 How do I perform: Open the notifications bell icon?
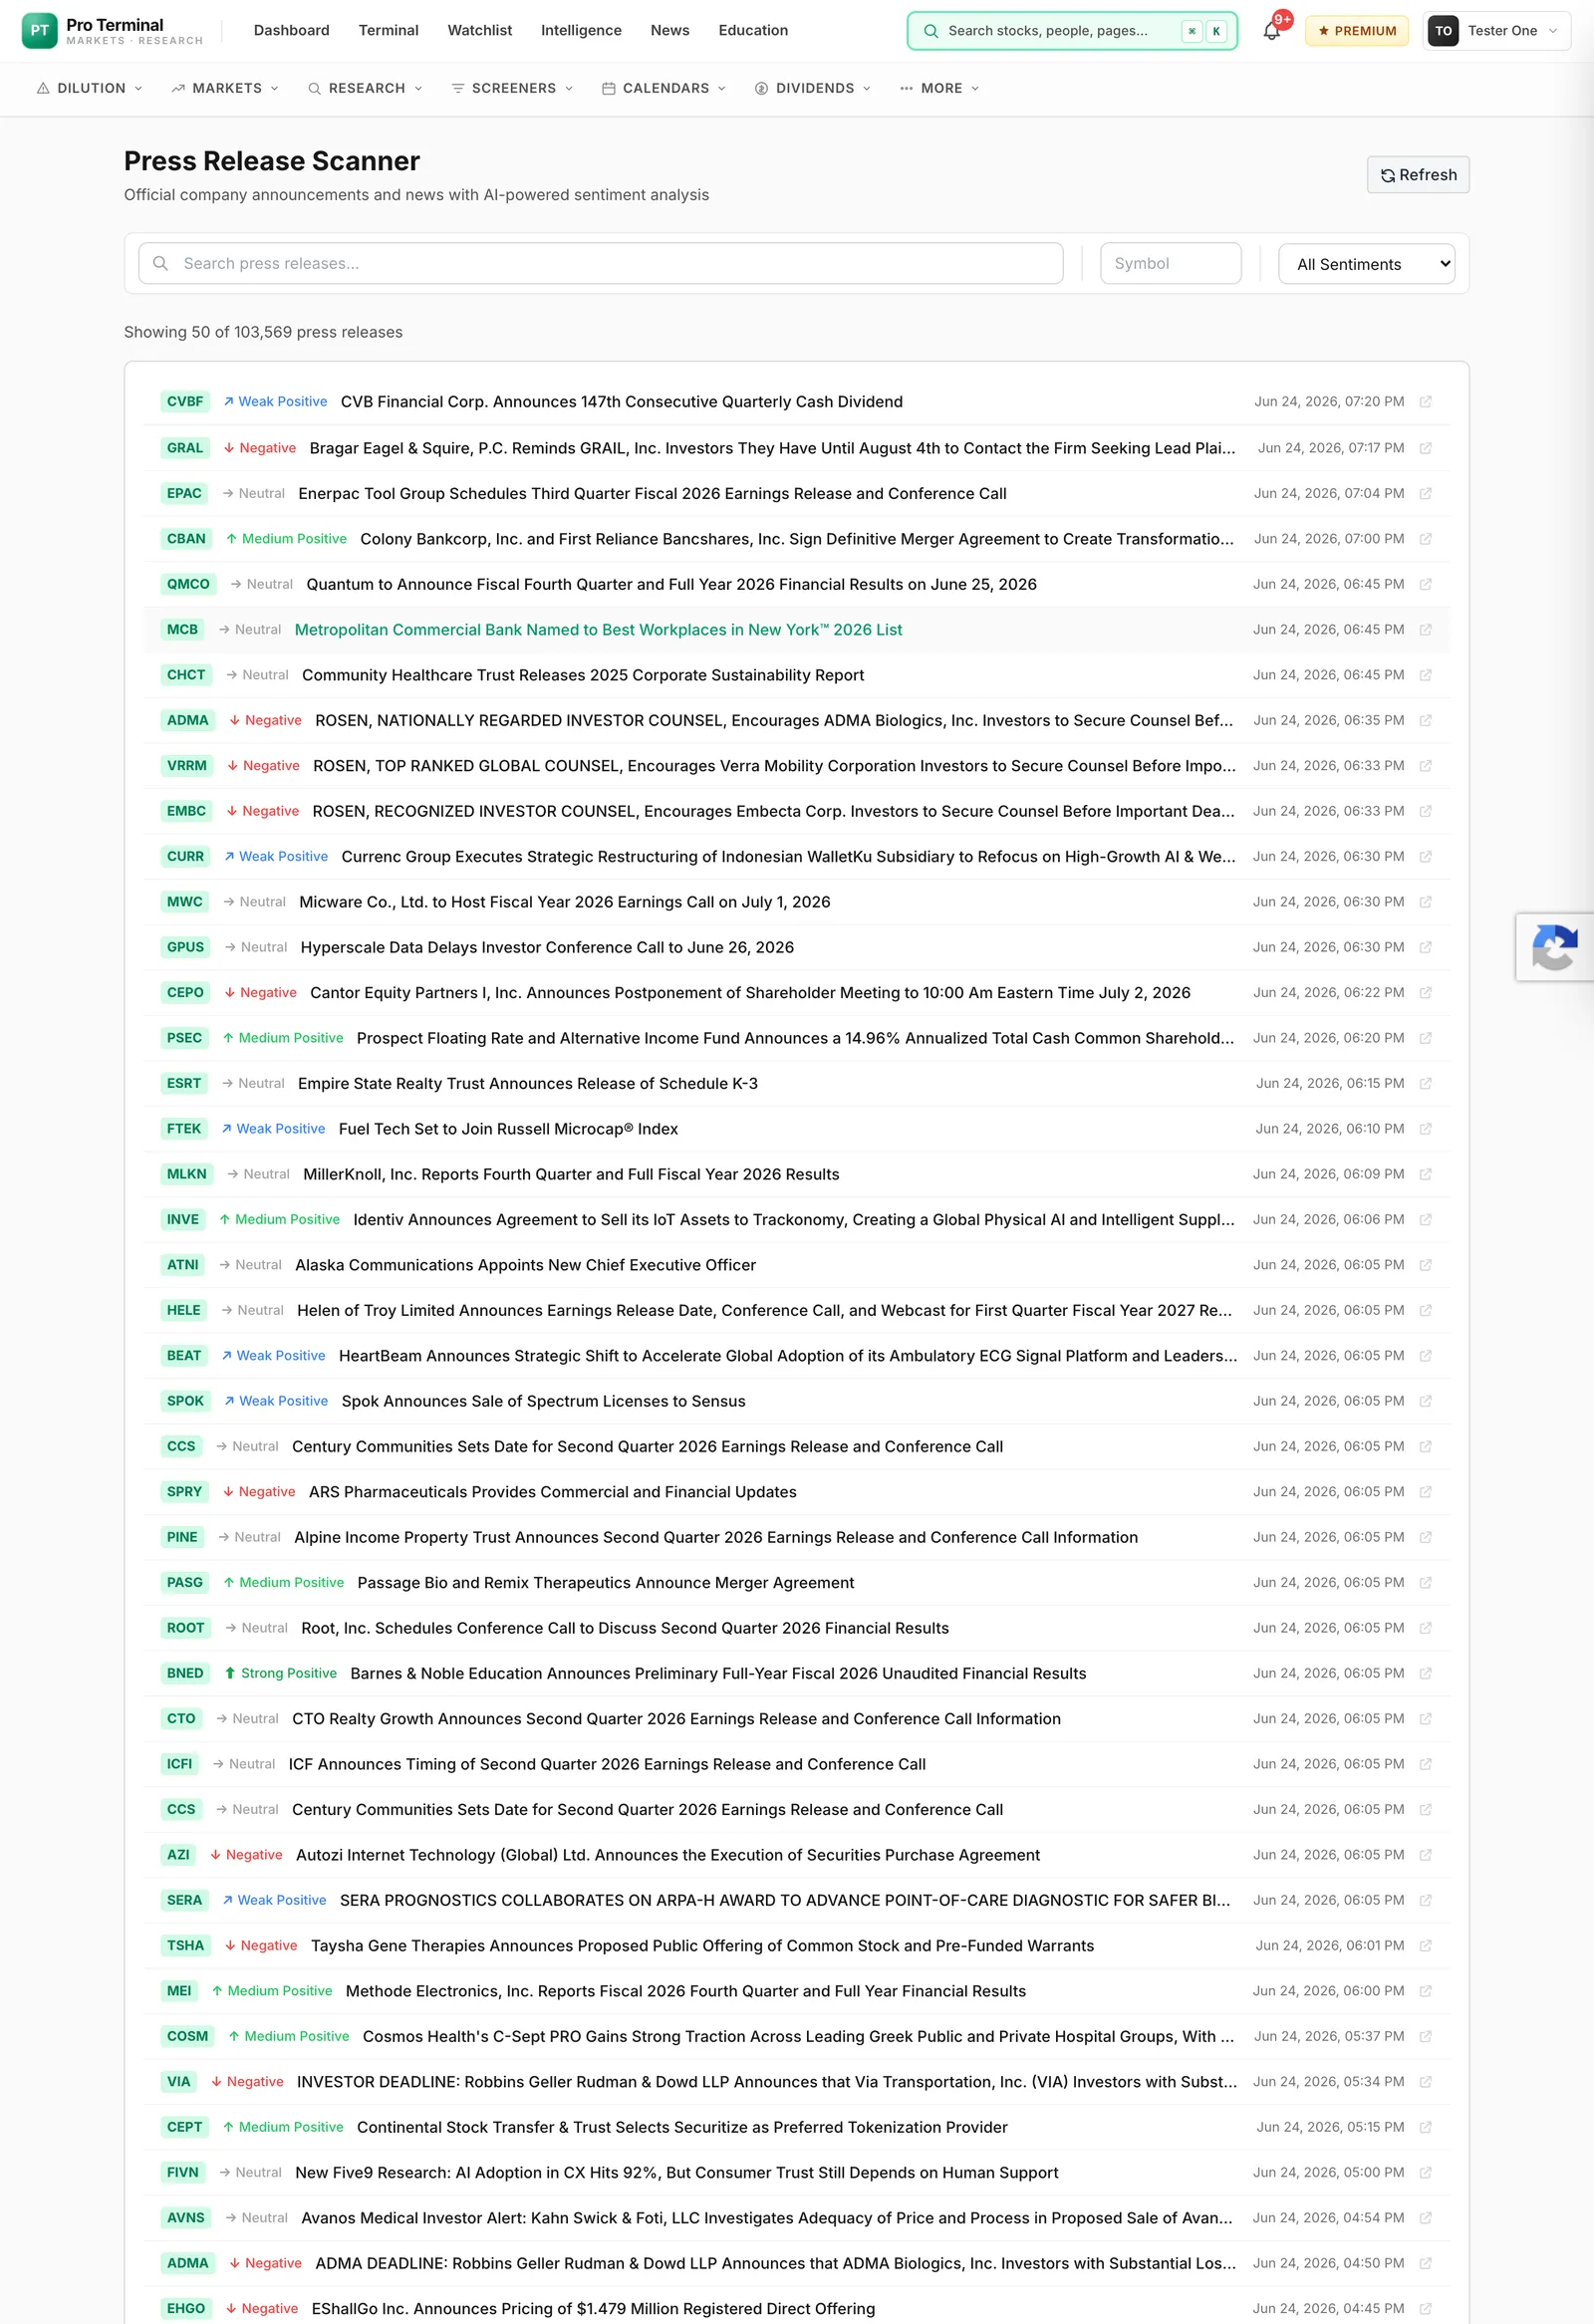[1271, 31]
